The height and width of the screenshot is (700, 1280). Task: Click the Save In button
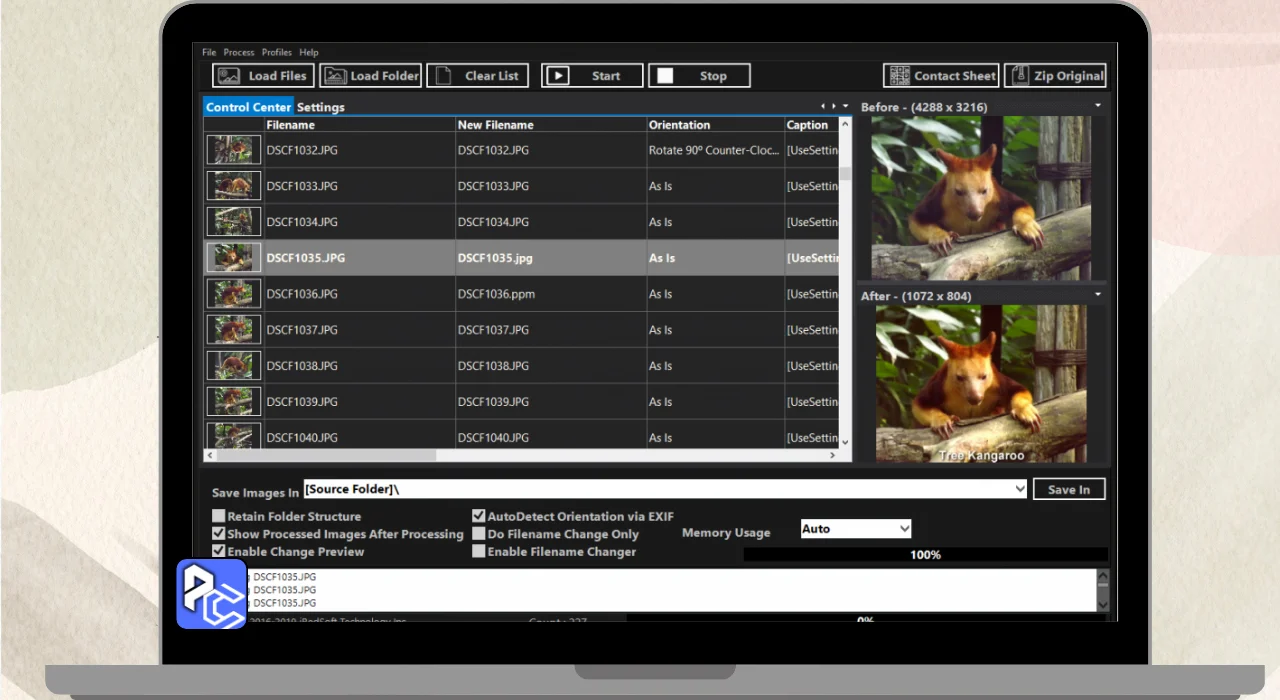(1069, 489)
